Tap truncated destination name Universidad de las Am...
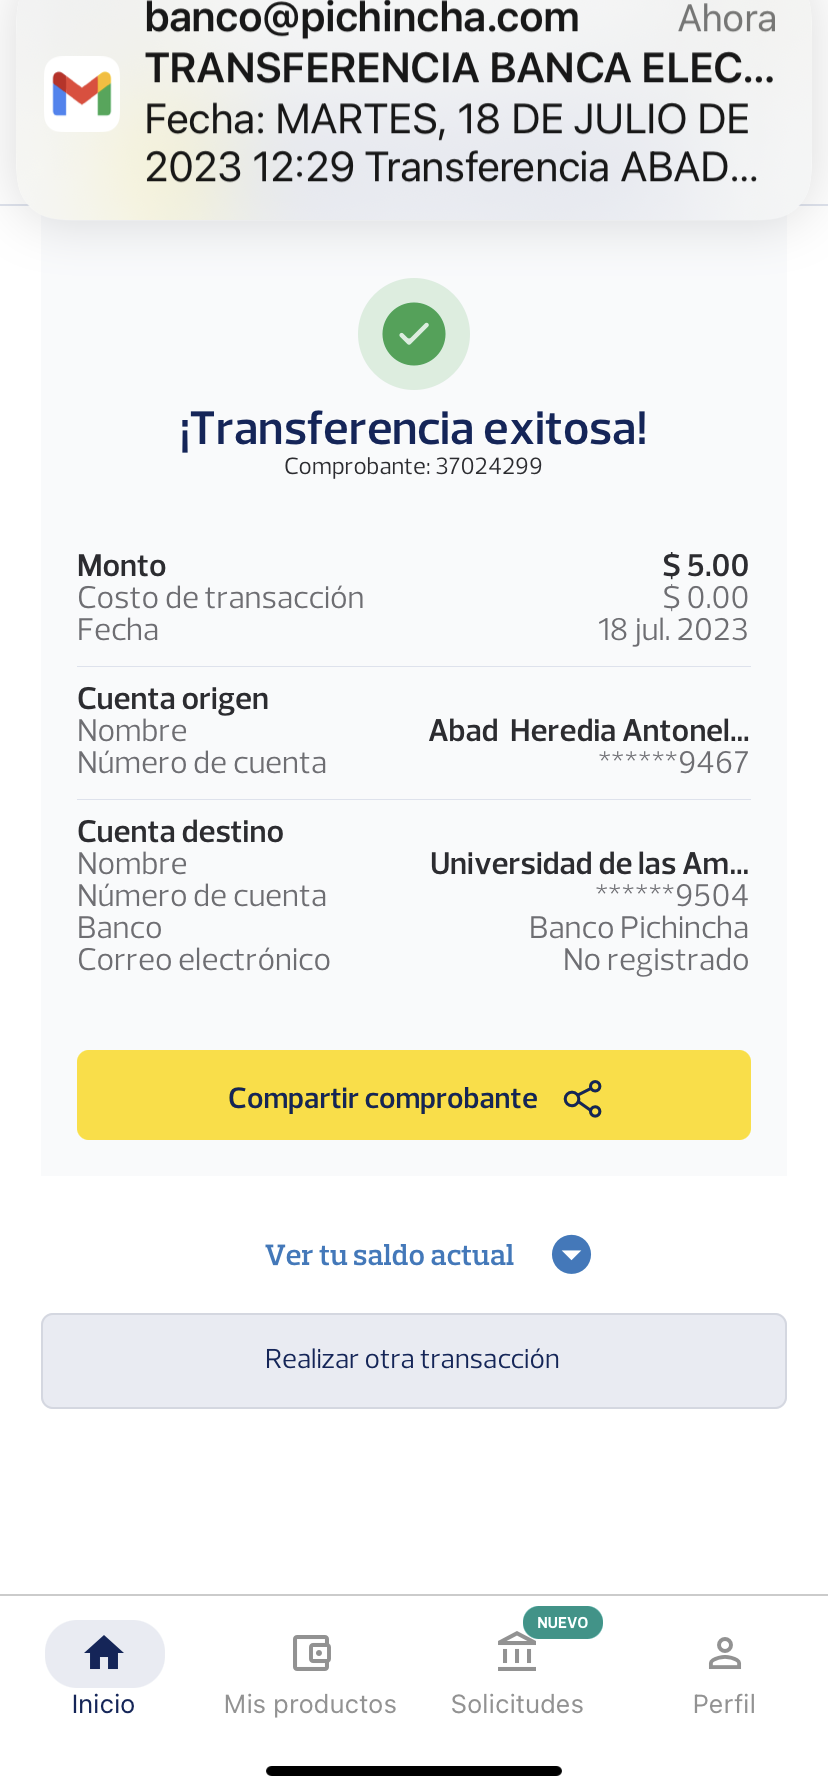This screenshot has height=1792, width=828. point(589,863)
